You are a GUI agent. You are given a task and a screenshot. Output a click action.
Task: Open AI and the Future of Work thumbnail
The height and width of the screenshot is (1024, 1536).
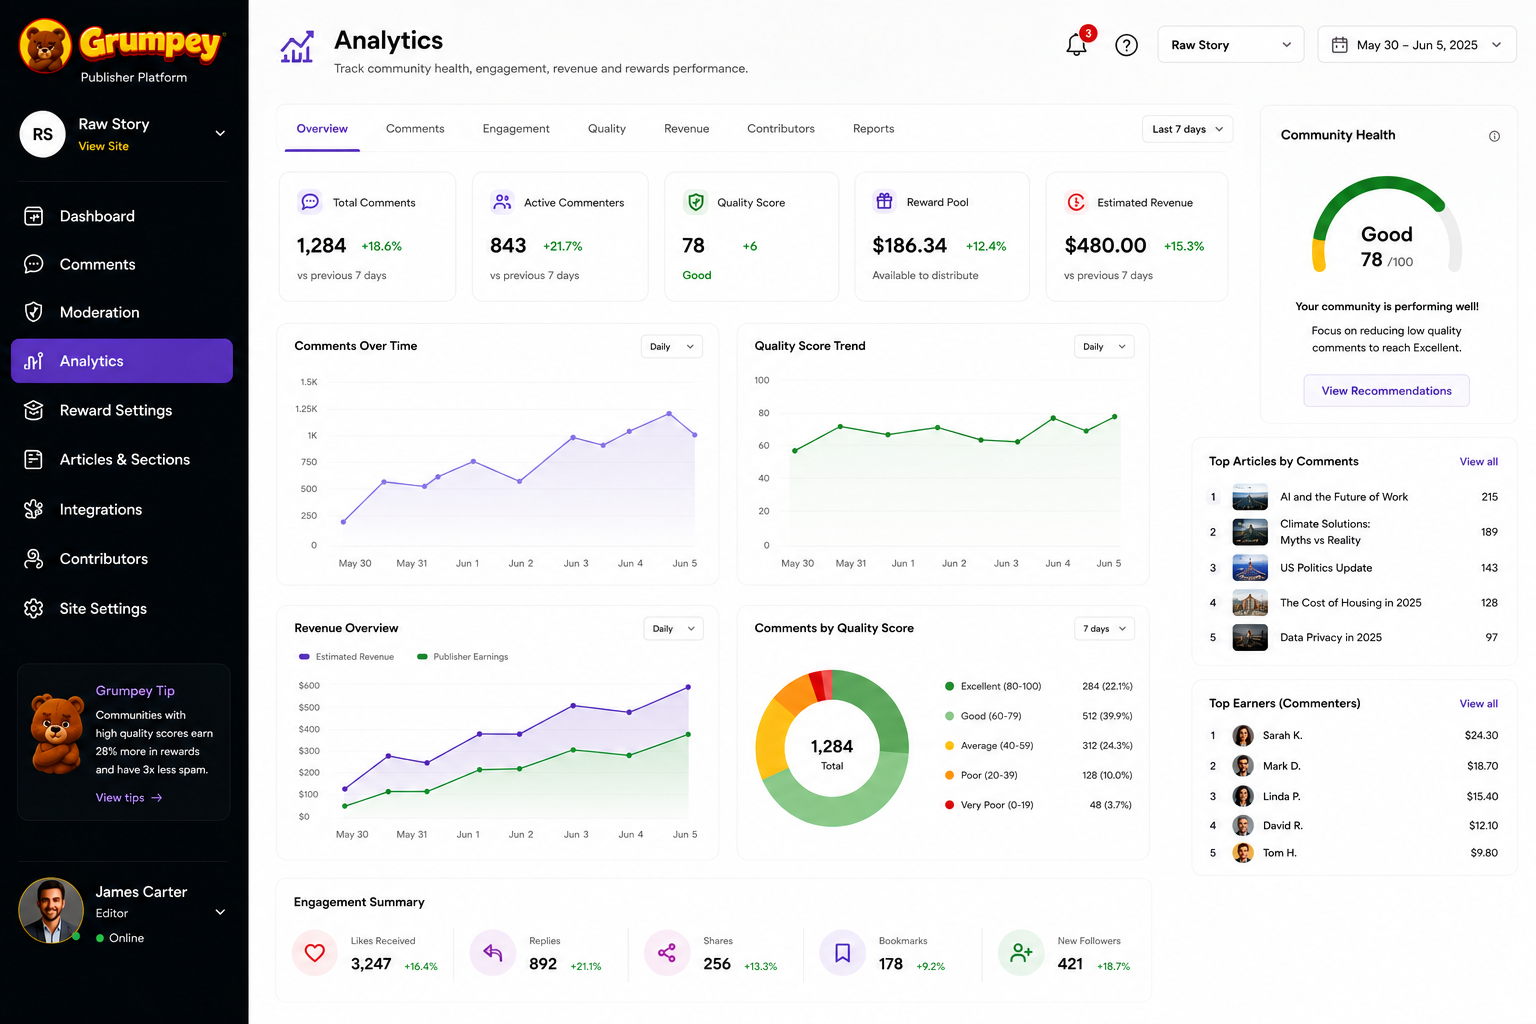click(1250, 497)
